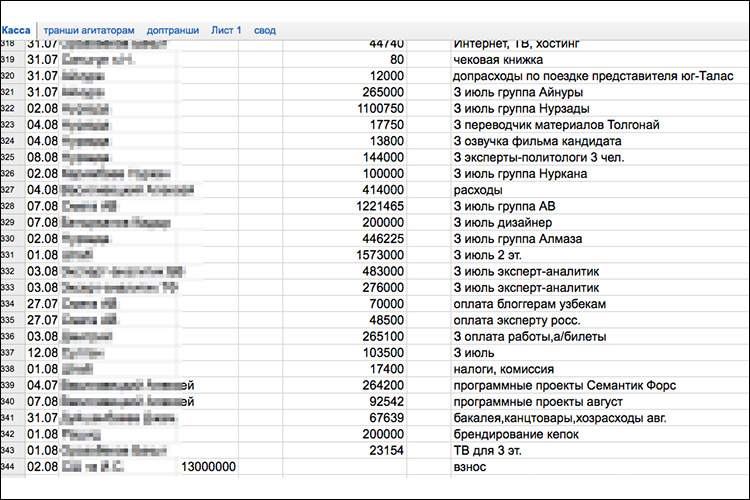This screenshot has width=750, height=500.
Task: Select the amount cell 70000
Action: [344, 304]
